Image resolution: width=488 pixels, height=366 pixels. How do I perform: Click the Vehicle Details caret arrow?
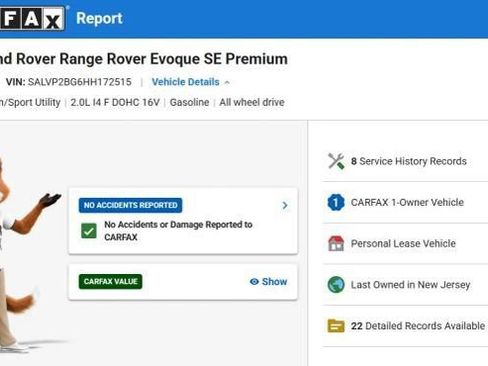227,82
